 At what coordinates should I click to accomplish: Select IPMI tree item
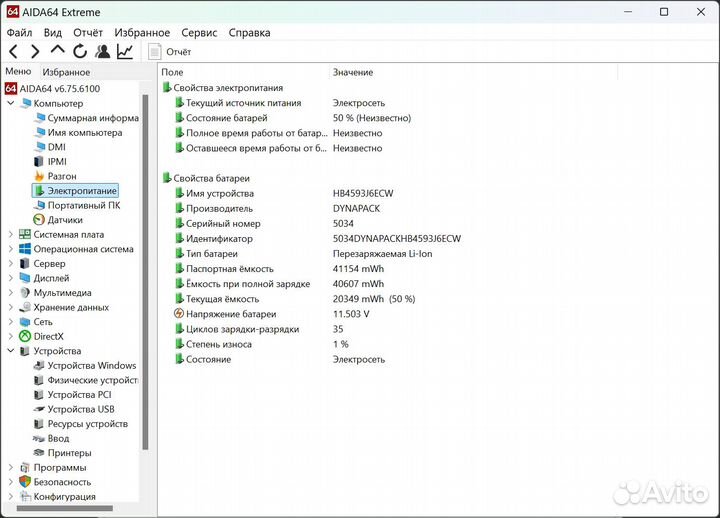pos(50,162)
